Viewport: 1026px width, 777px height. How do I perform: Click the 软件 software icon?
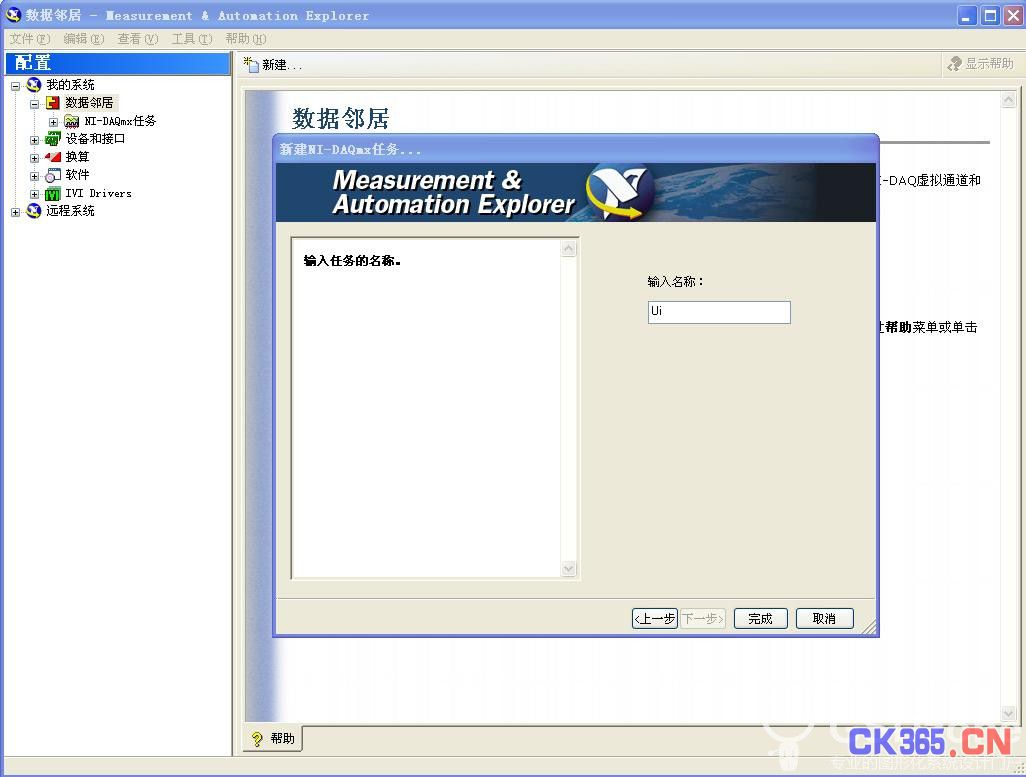(52, 175)
